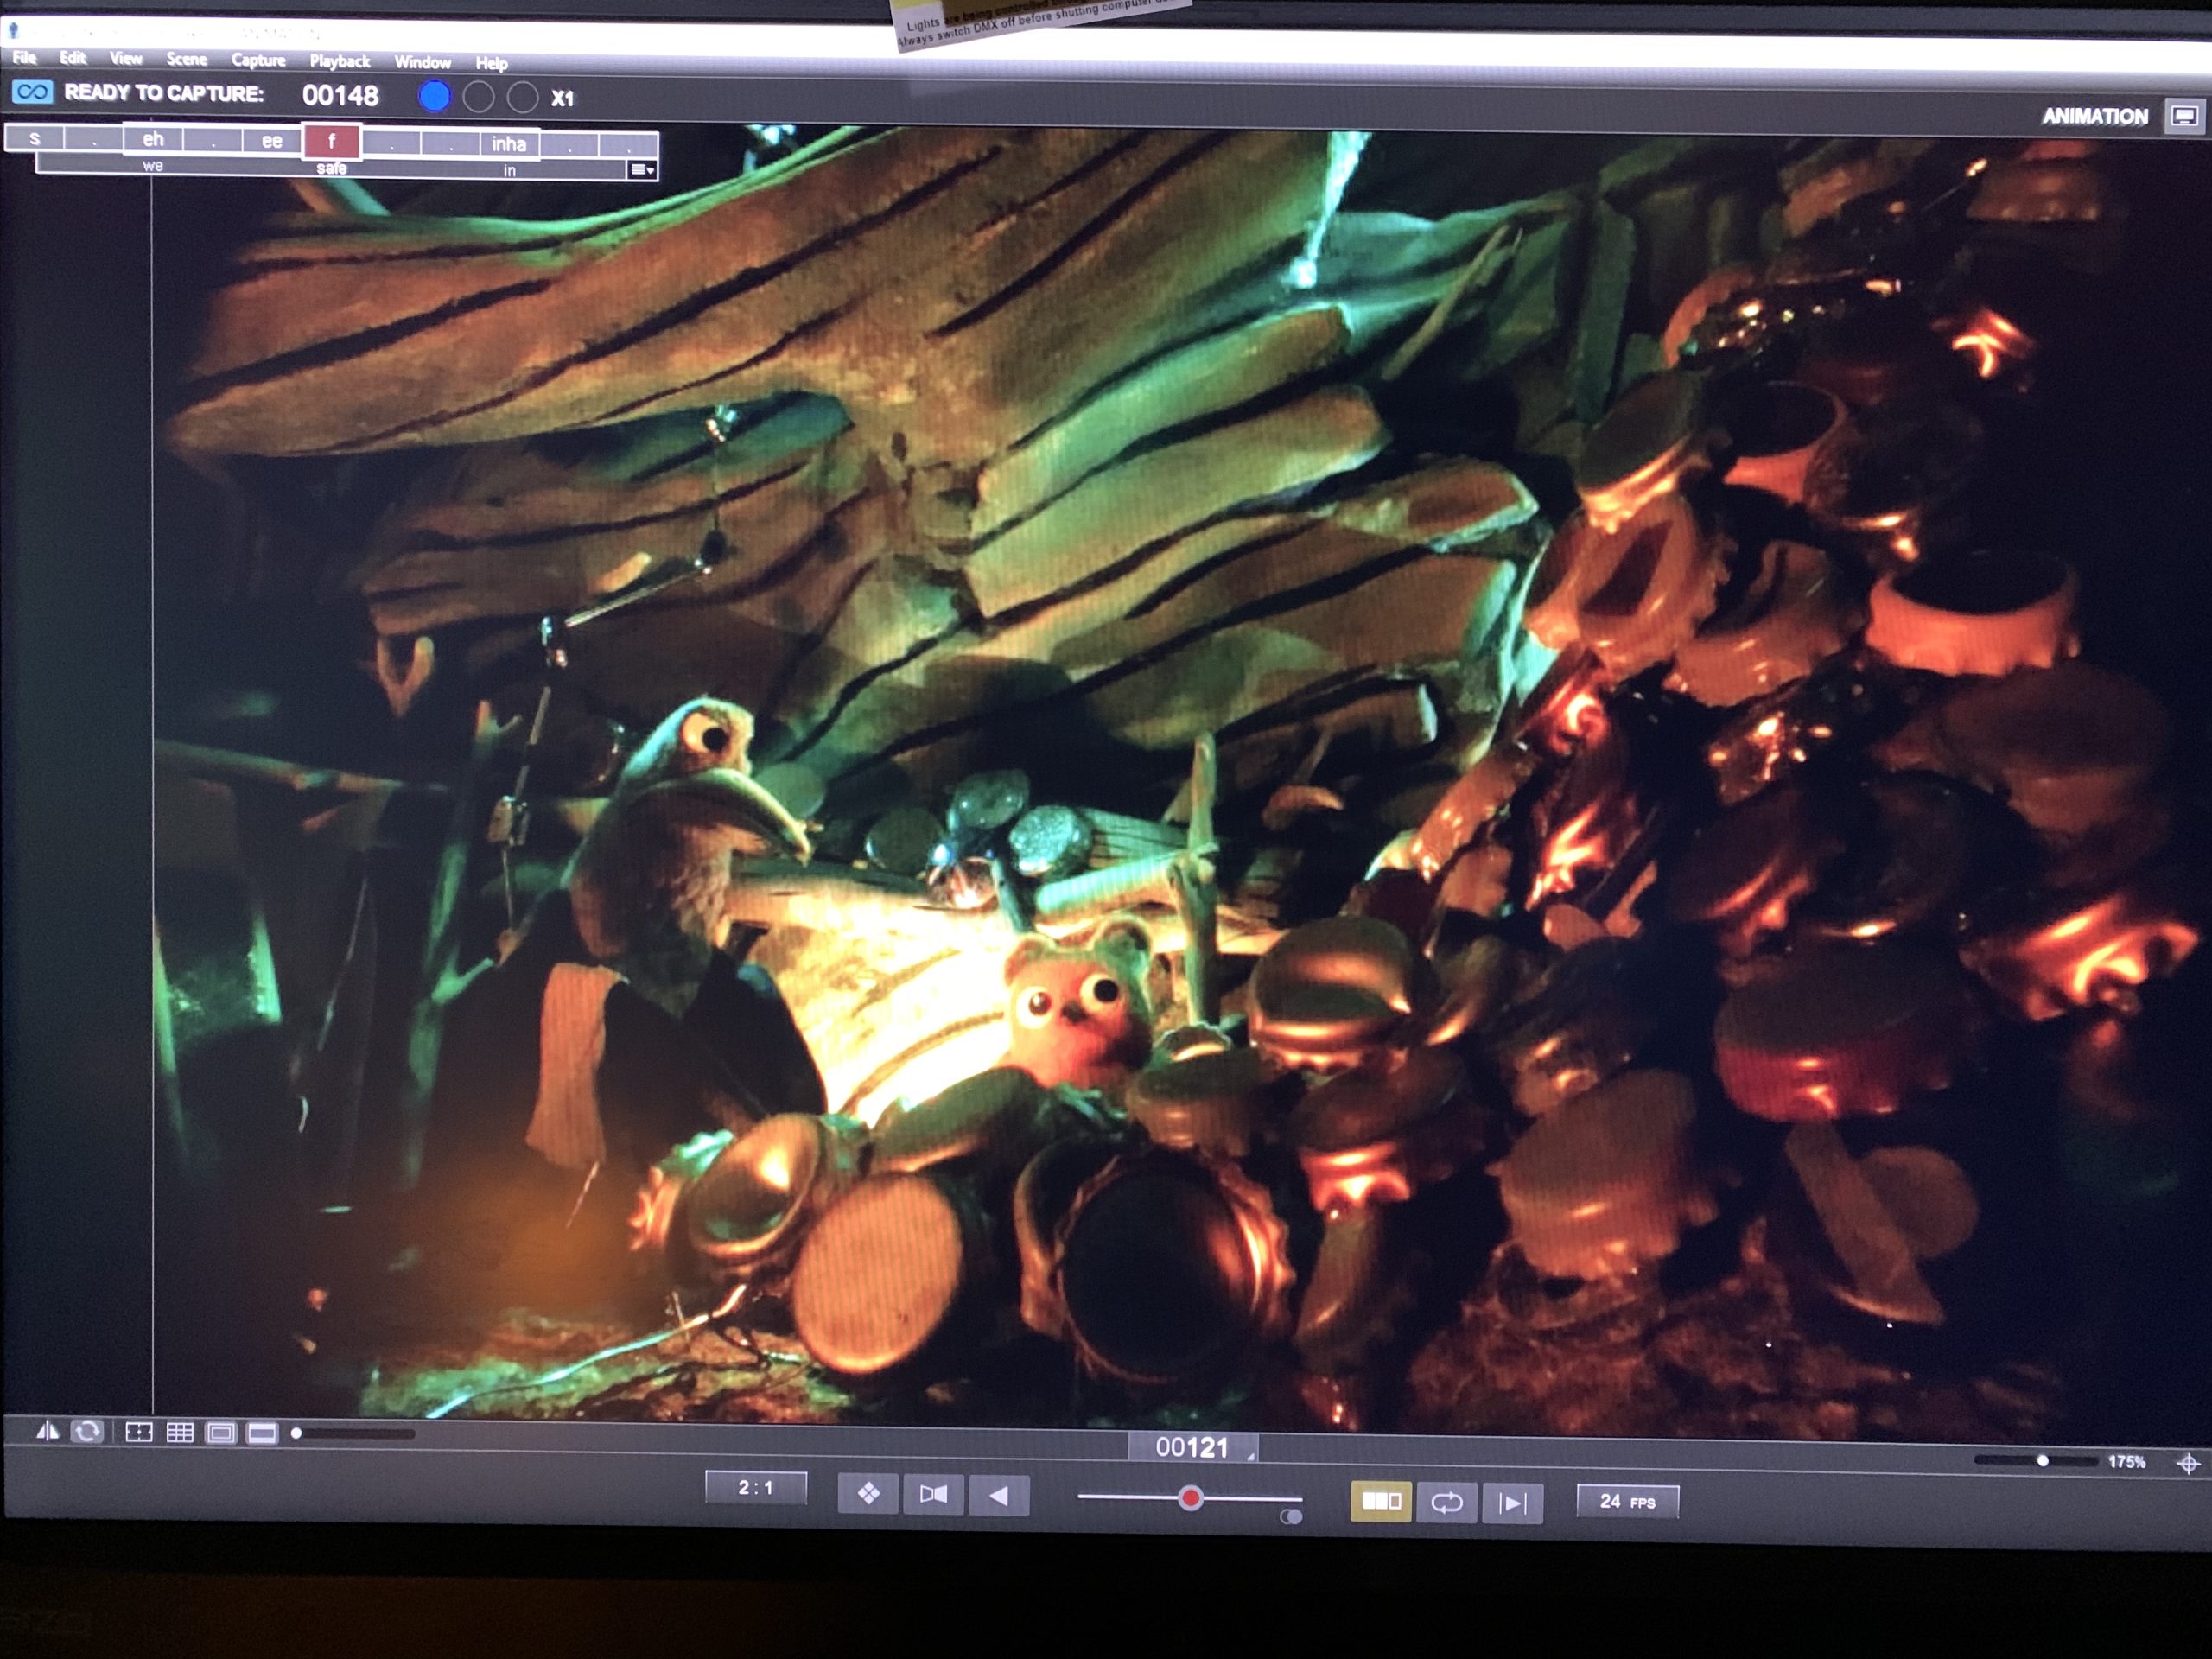
Task: Open the 24 FPS frame rate selector
Action: [1627, 1501]
